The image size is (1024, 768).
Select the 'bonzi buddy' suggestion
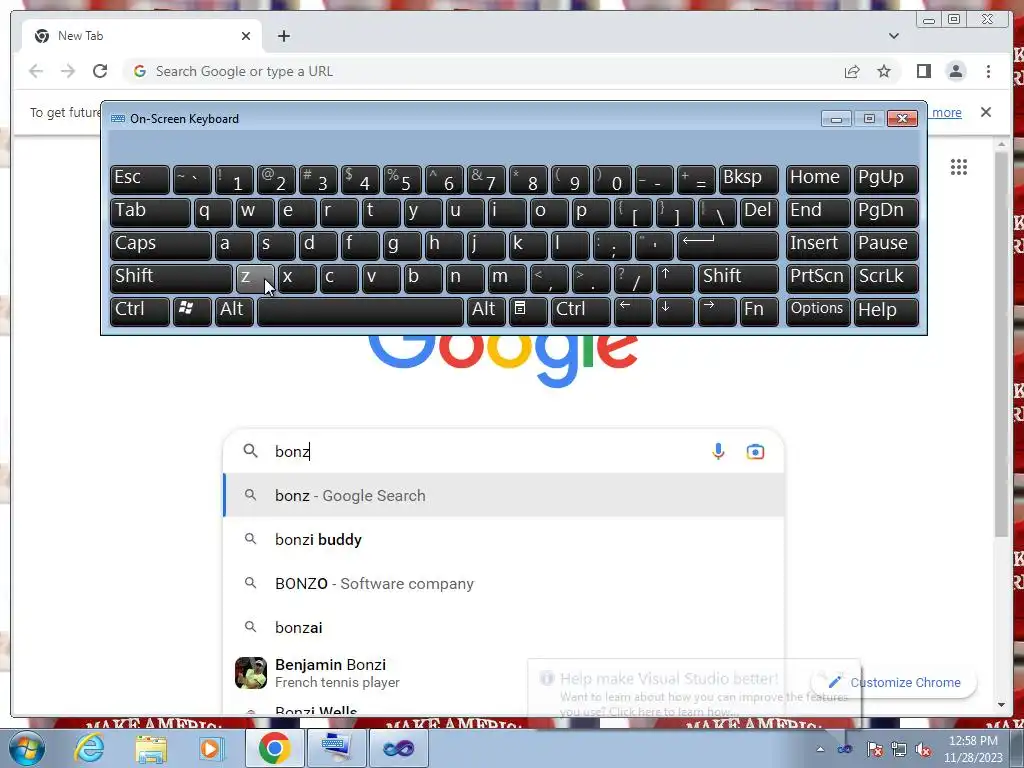(x=503, y=539)
